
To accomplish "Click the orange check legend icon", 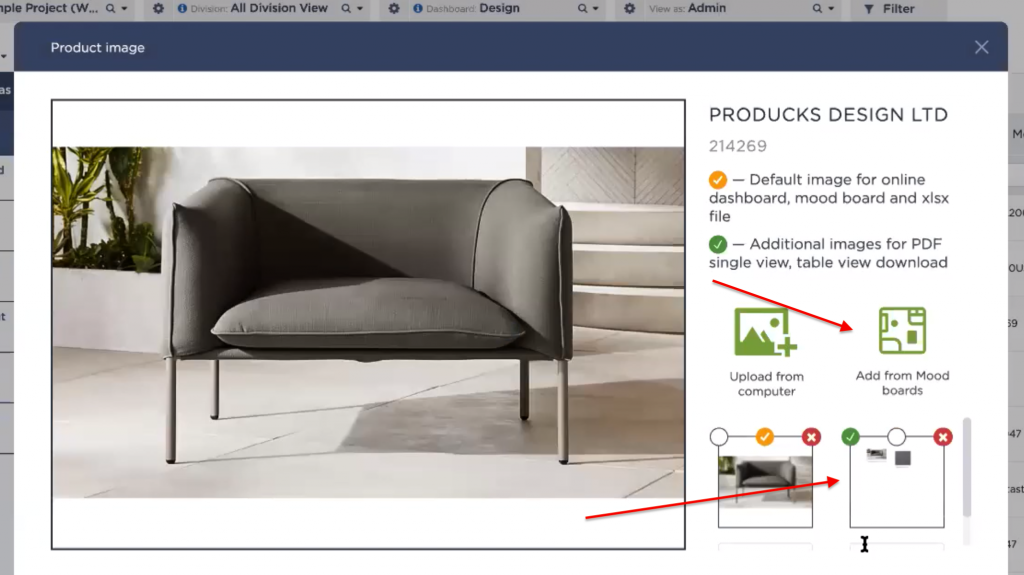I will pos(718,180).
